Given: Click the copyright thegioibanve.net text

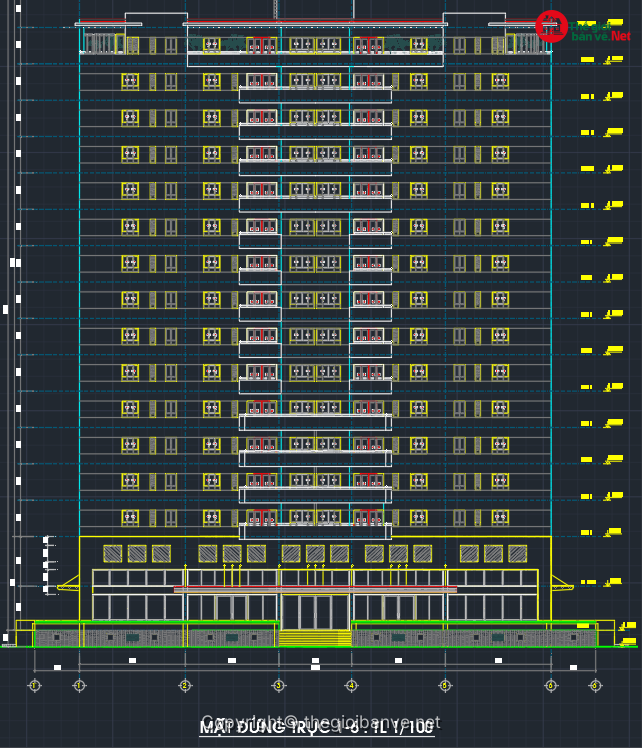Looking at the screenshot, I should pyautogui.click(x=320, y=721).
